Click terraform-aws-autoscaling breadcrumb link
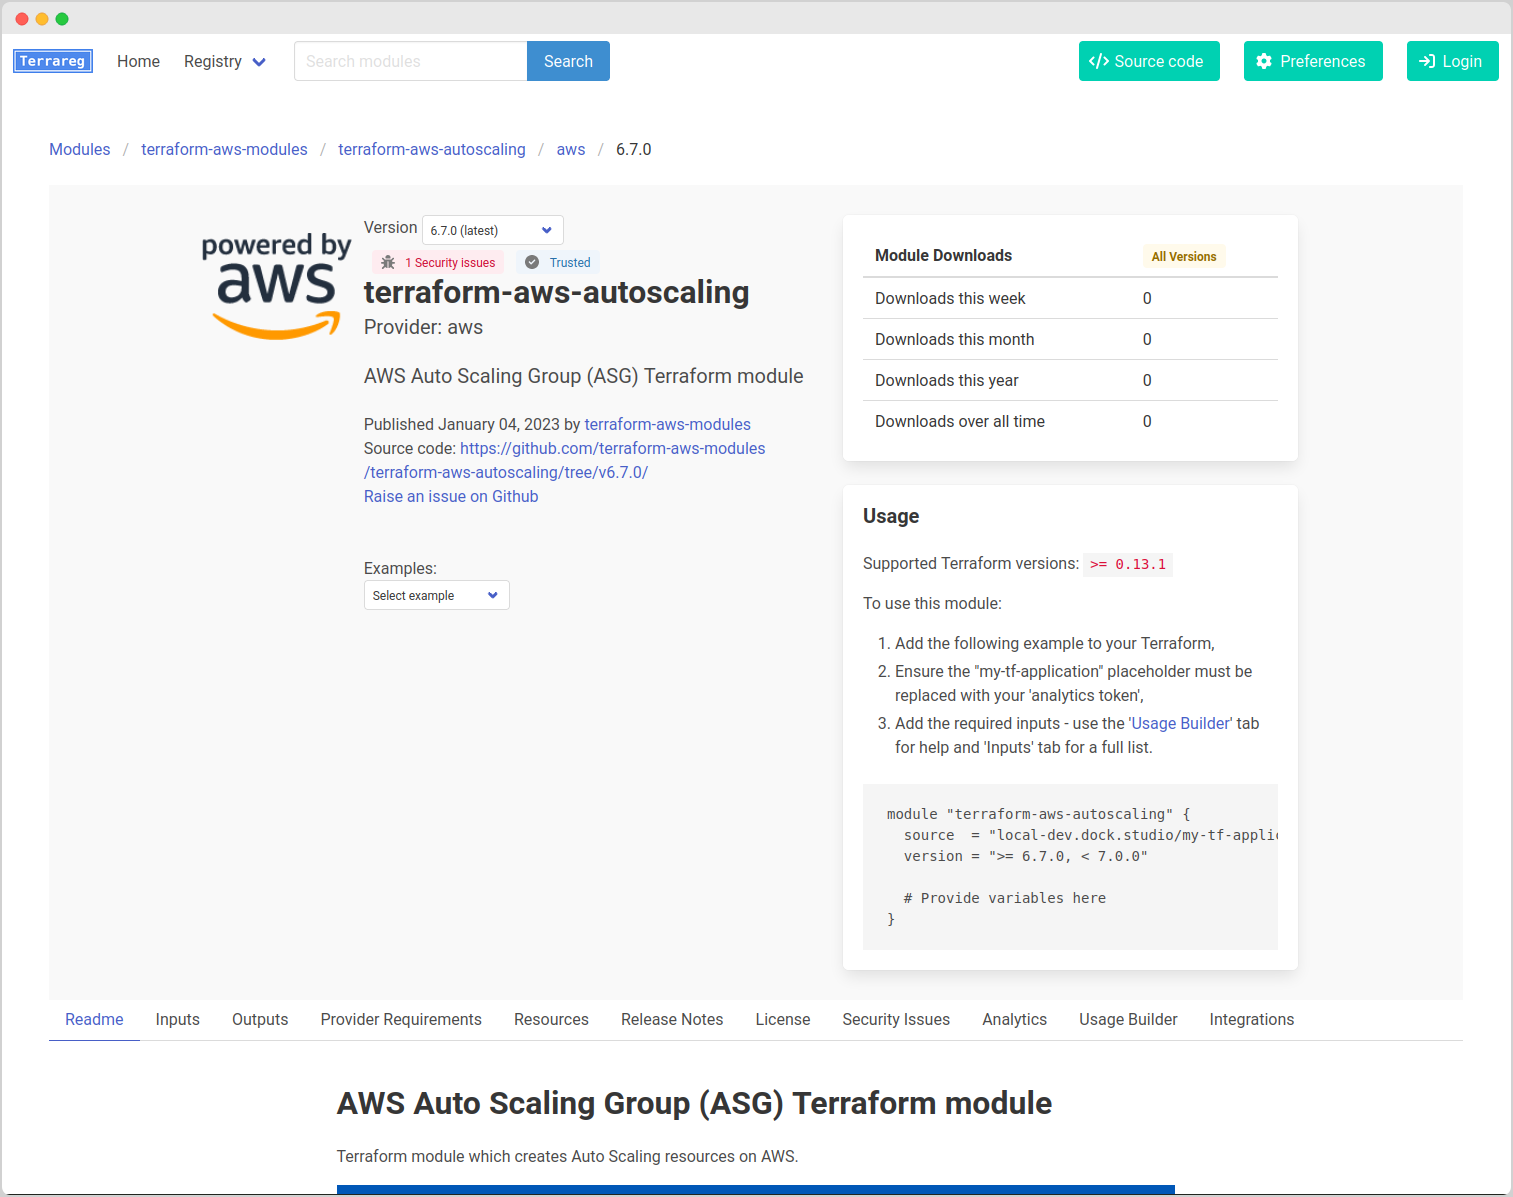 (432, 149)
